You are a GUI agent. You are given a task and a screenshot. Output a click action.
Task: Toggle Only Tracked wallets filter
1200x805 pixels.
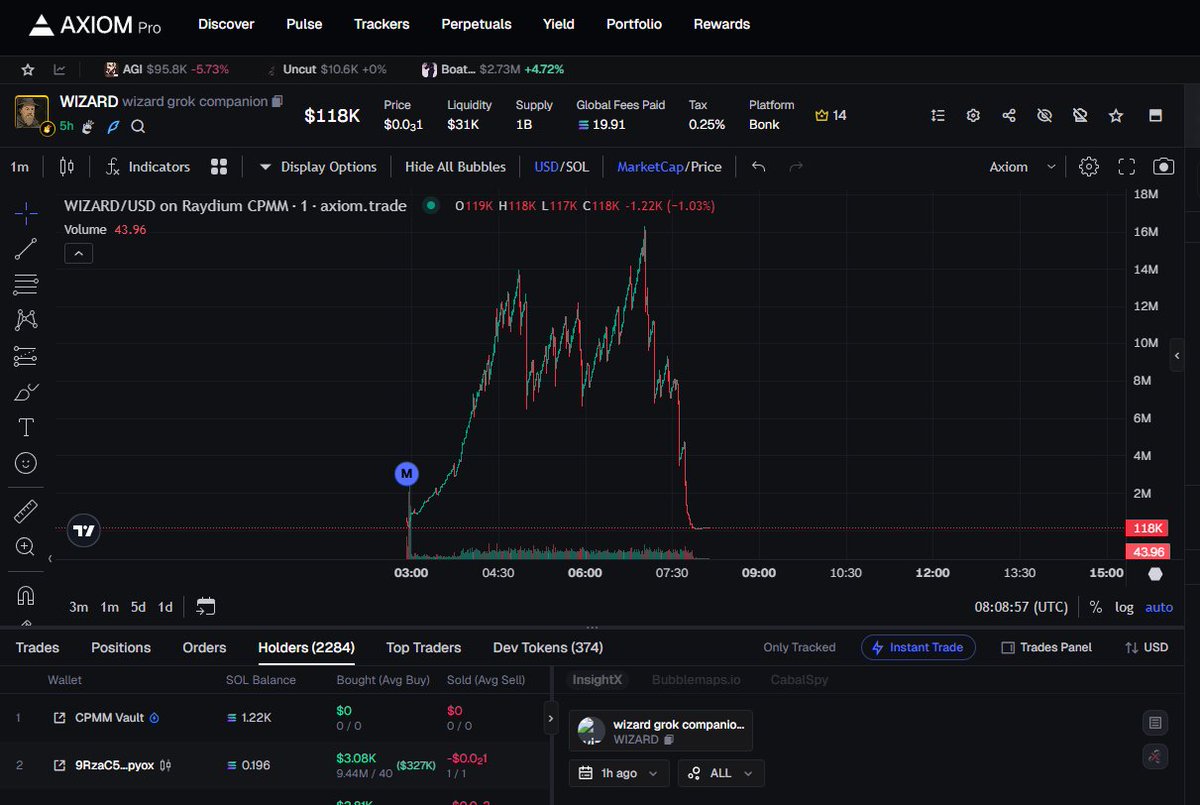(799, 647)
